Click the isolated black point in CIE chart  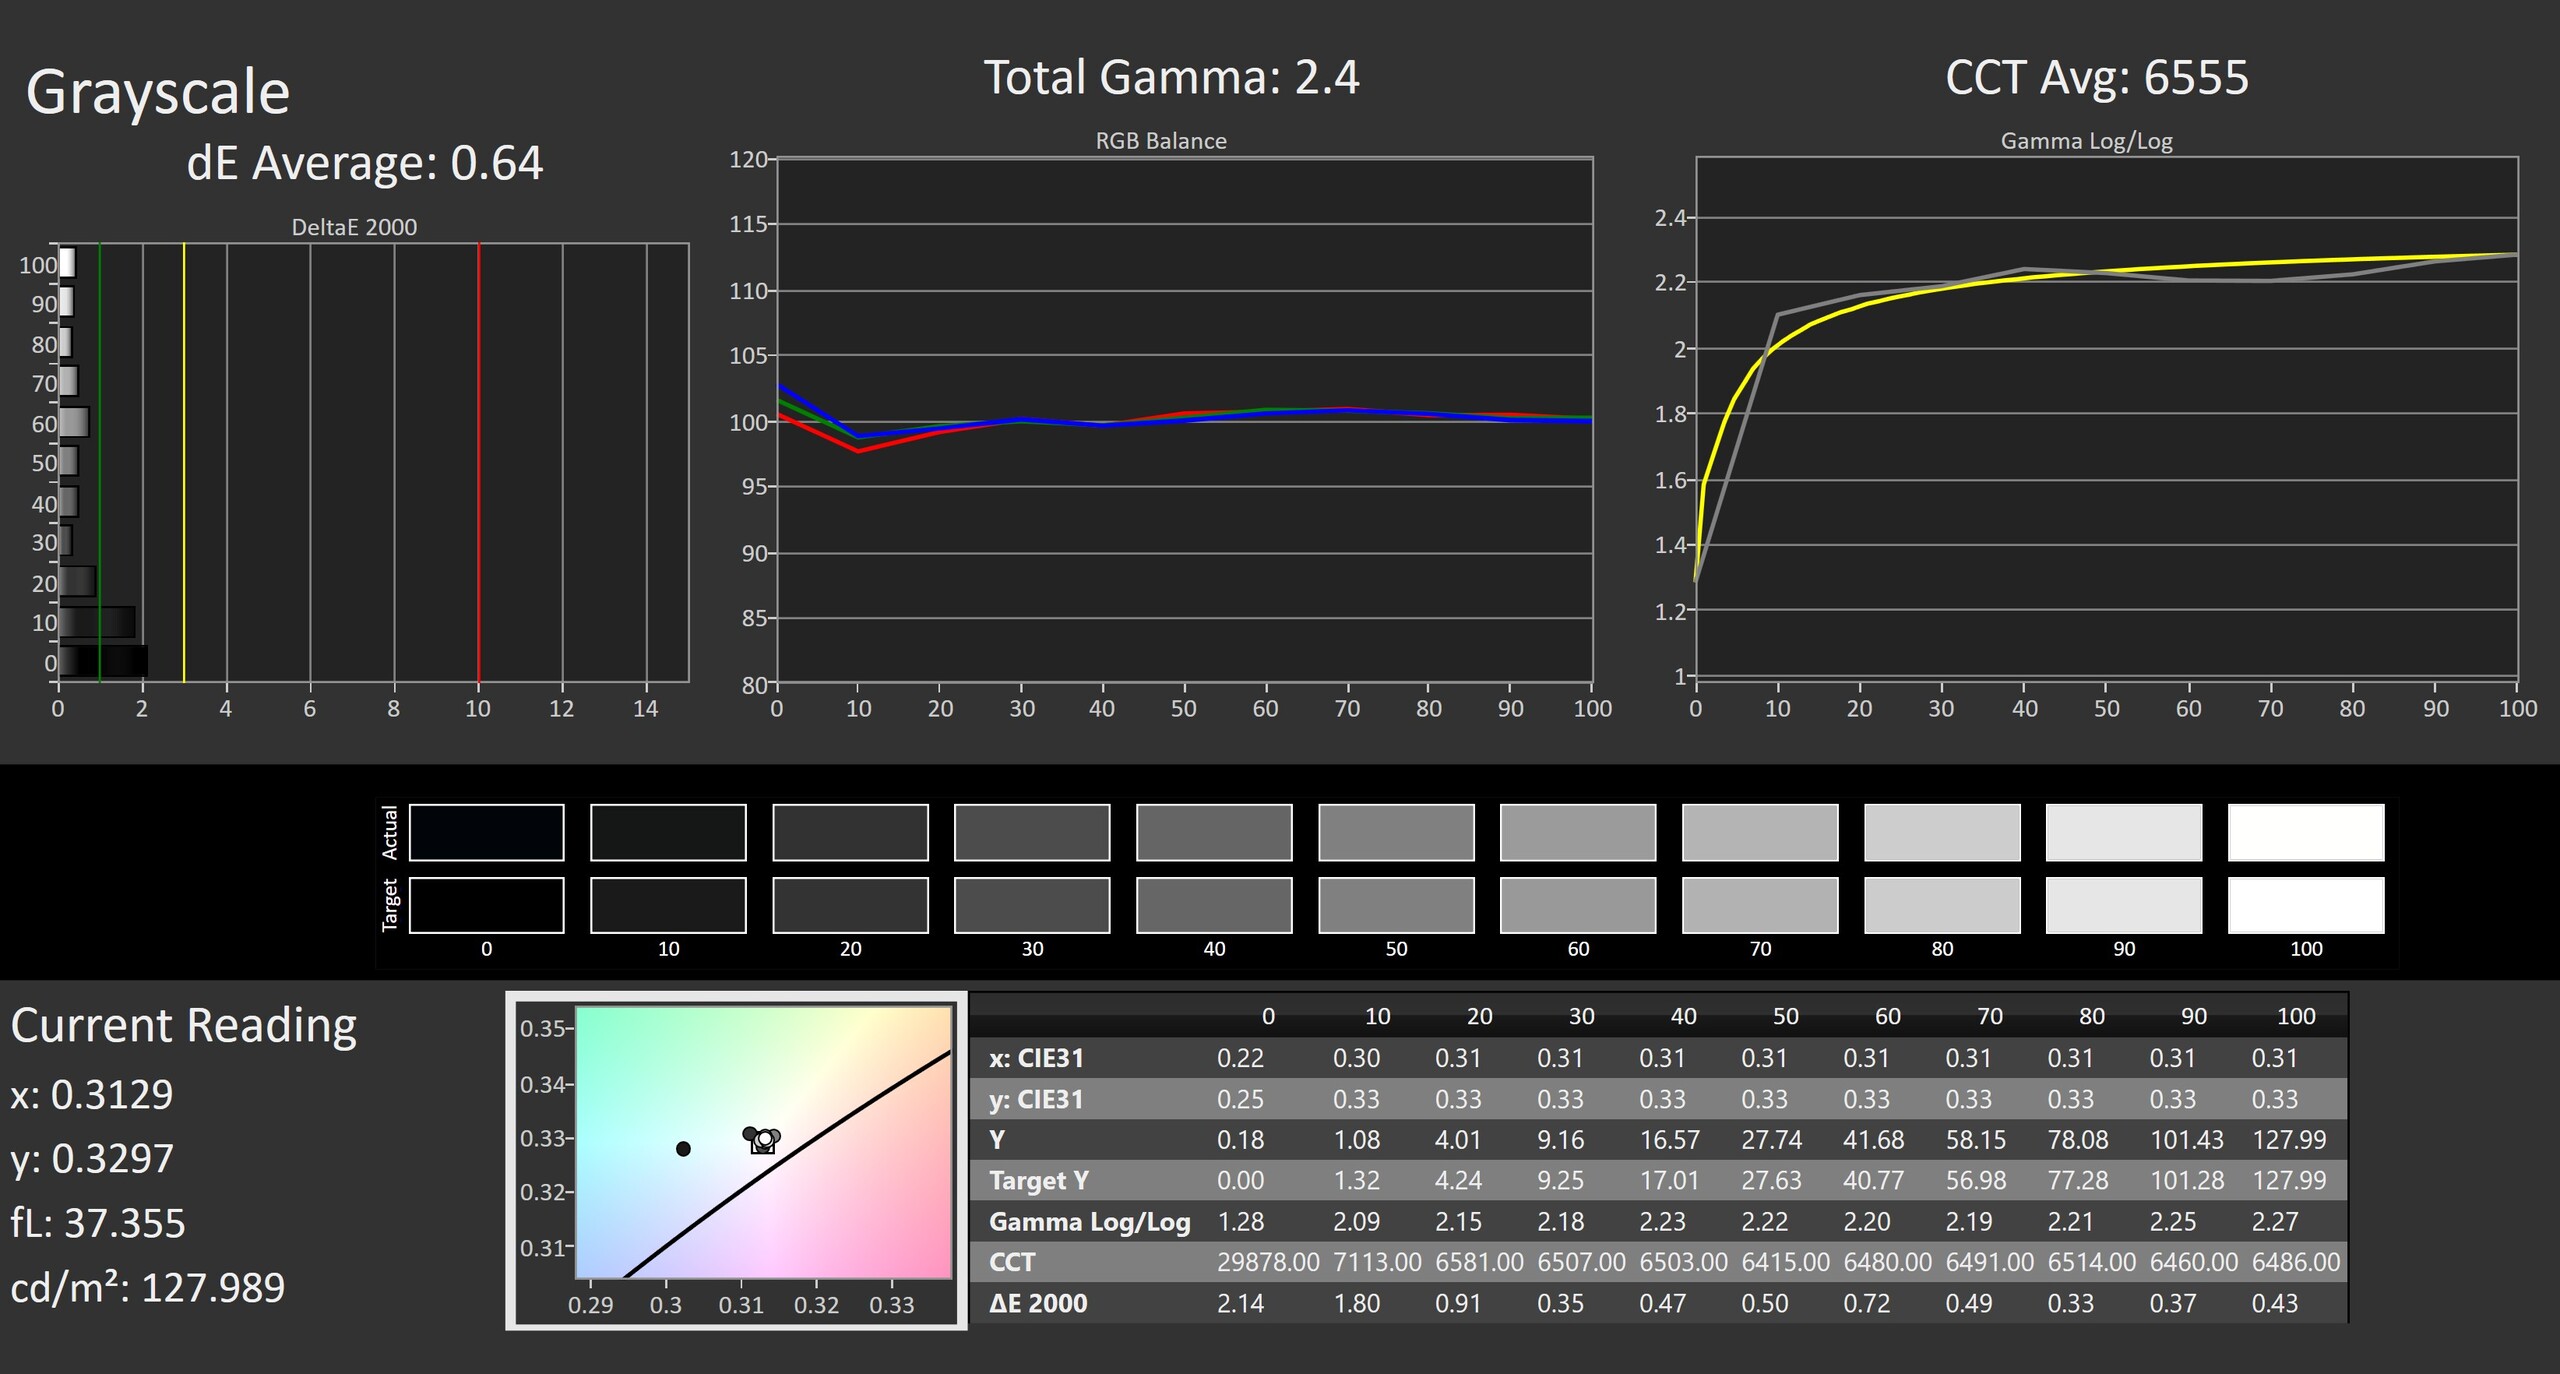point(683,1149)
